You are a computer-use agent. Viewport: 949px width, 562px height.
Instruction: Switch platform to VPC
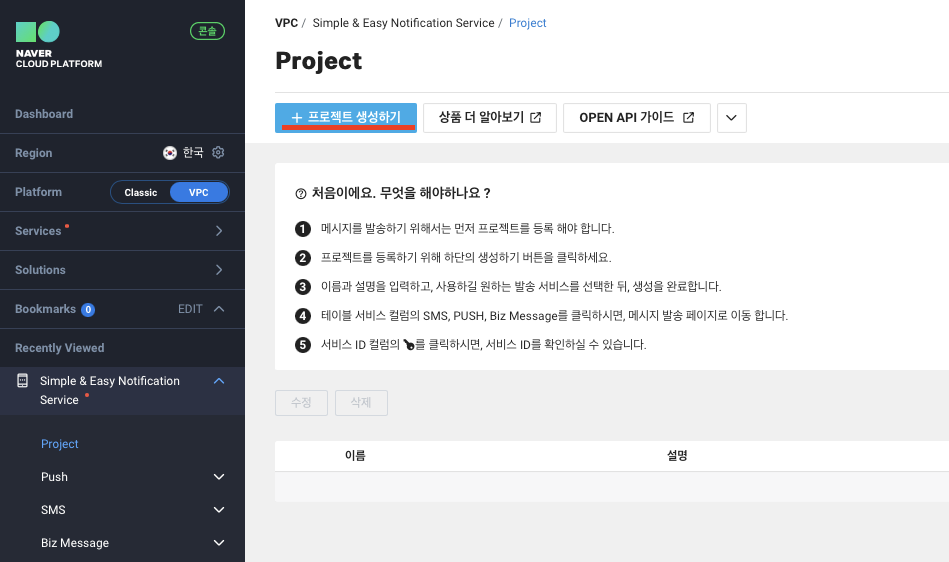coord(199,192)
